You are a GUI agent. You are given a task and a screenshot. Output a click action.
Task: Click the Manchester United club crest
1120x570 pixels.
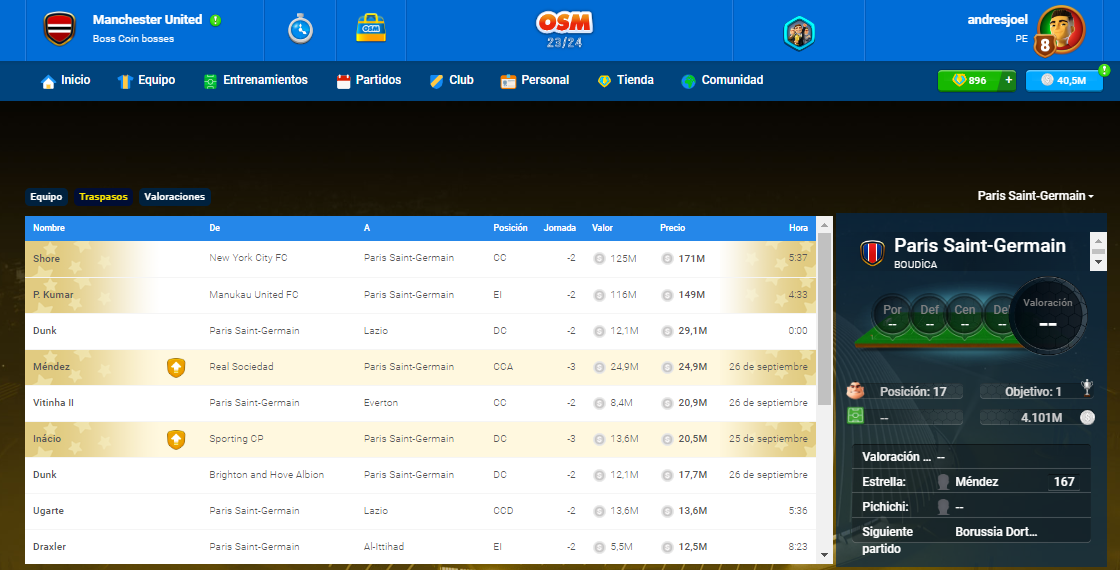click(60, 29)
